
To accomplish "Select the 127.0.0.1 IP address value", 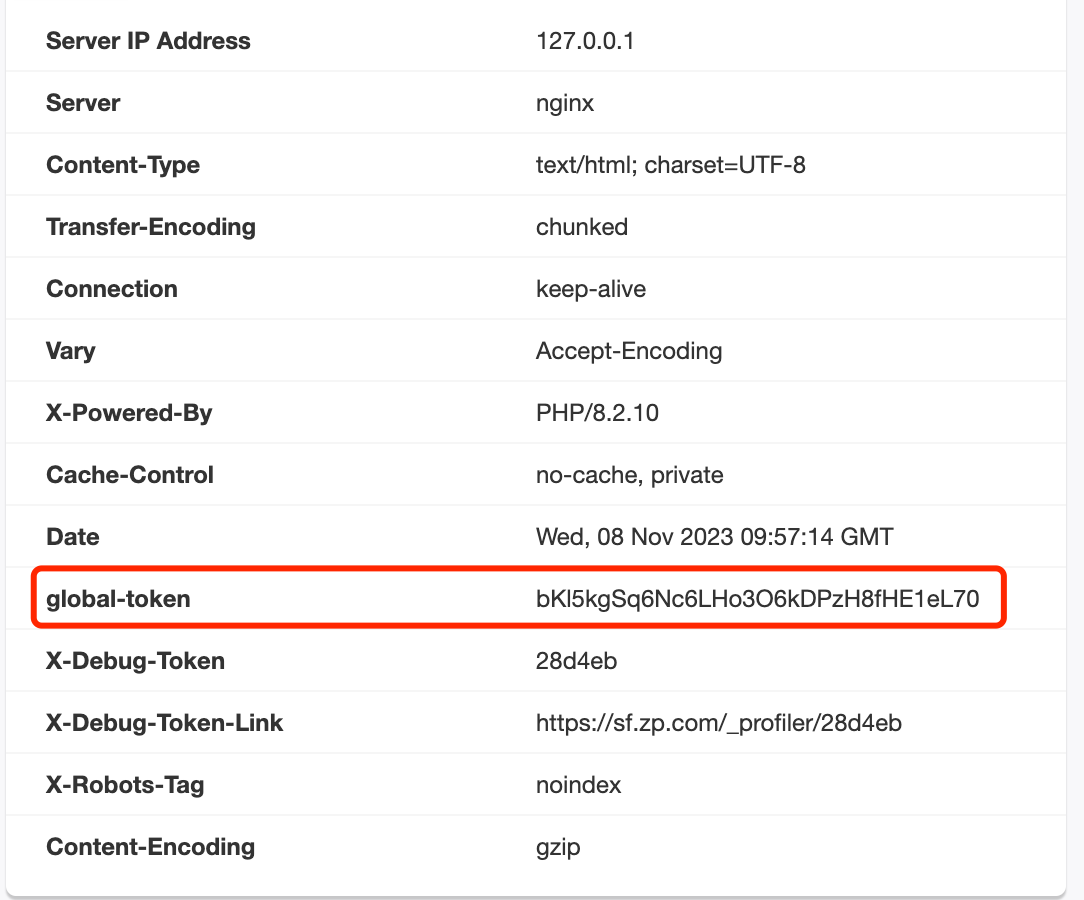I will coord(585,41).
